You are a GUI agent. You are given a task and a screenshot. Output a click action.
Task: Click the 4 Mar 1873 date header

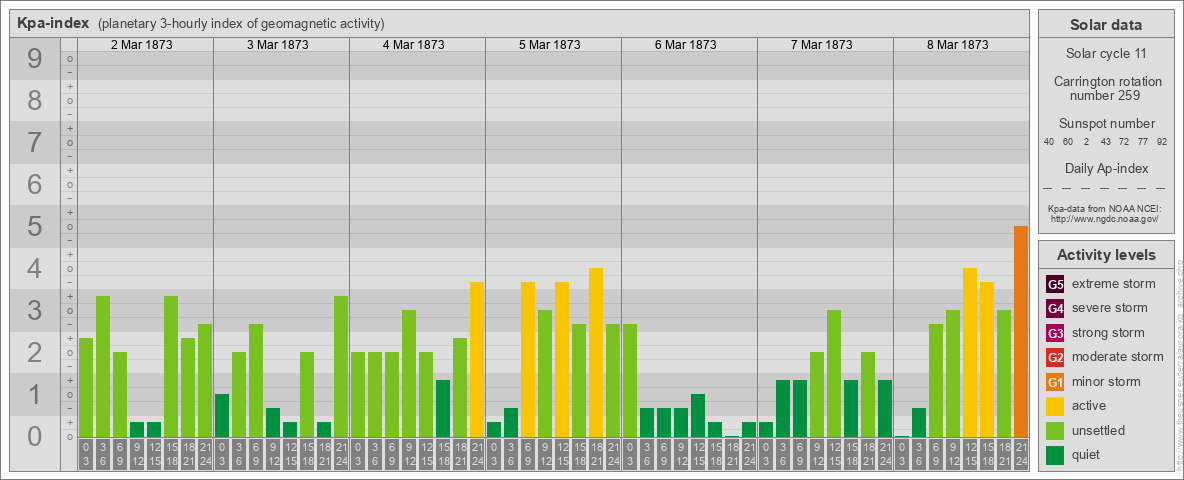click(x=414, y=45)
